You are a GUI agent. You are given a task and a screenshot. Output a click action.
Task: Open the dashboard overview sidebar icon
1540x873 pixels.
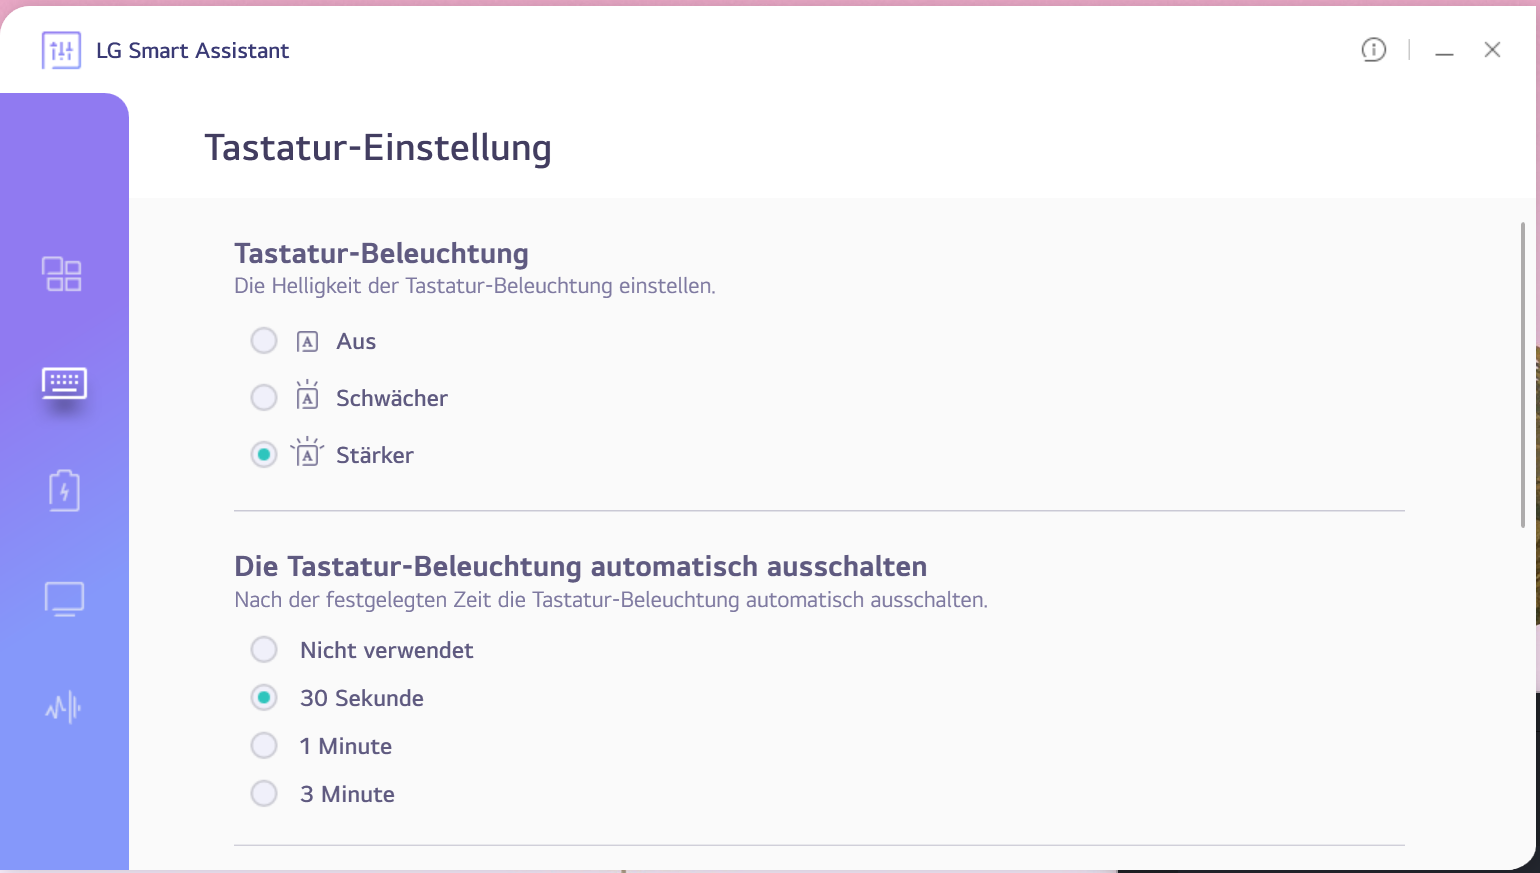click(62, 274)
